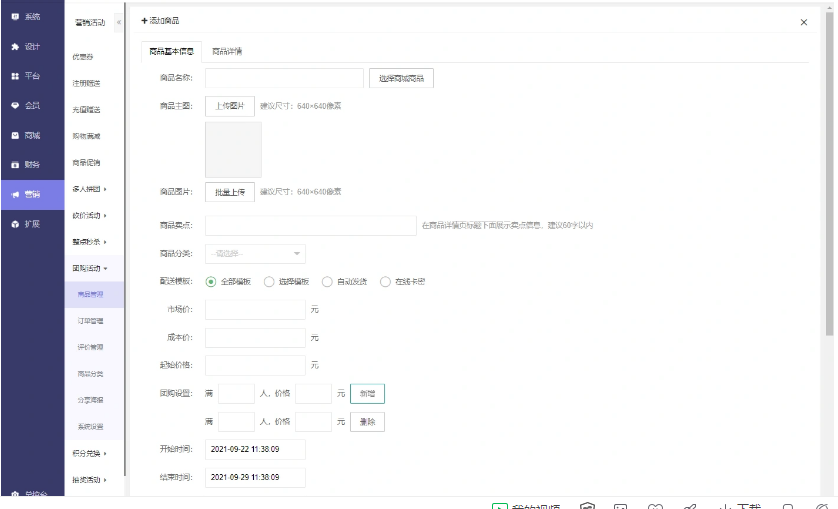The height and width of the screenshot is (509, 838).
Task: Open the 评价管理 submenu item
Action: [90, 348]
